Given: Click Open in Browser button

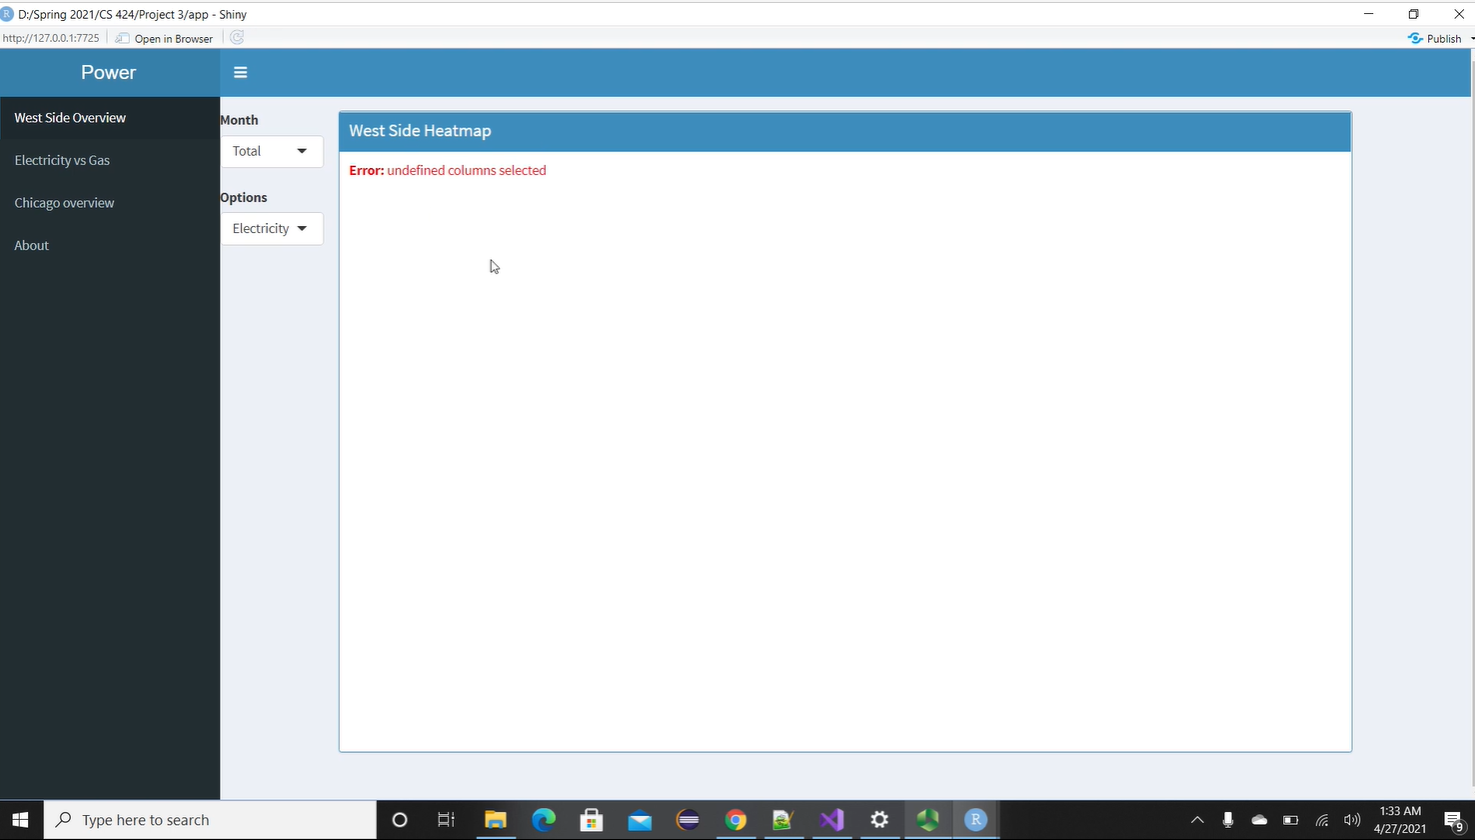Looking at the screenshot, I should tap(164, 38).
